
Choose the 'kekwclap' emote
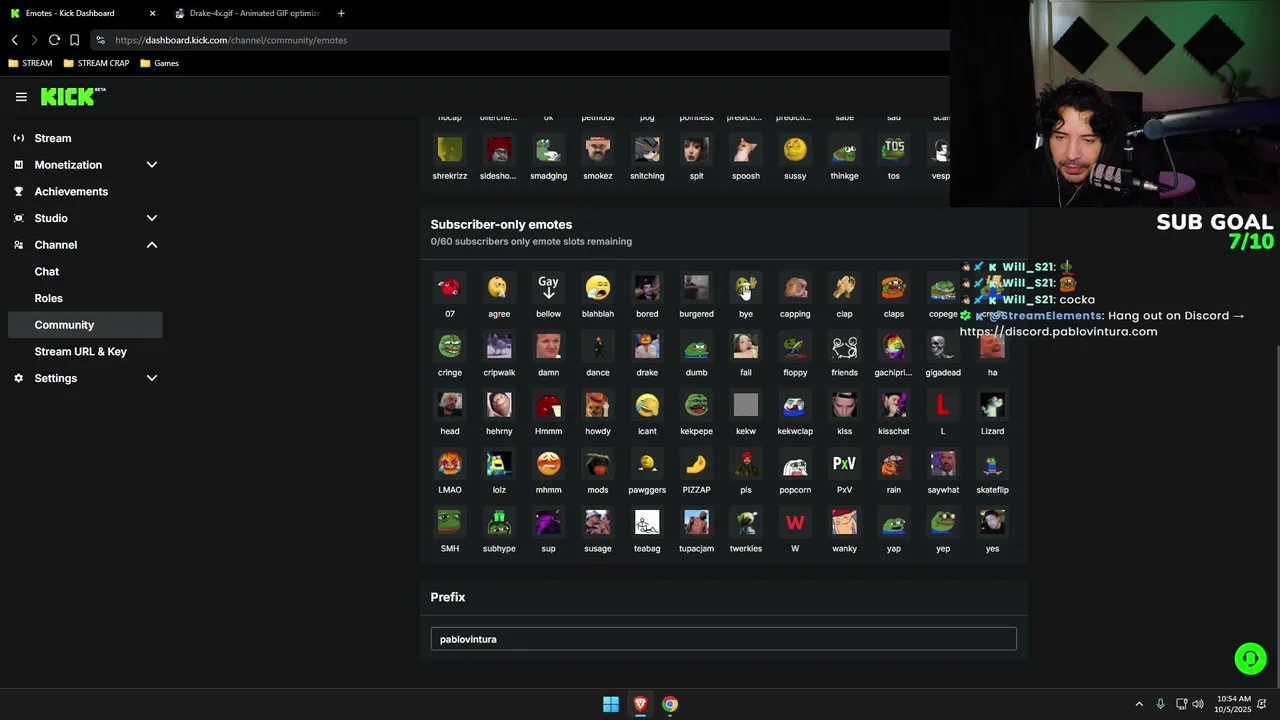(x=795, y=406)
